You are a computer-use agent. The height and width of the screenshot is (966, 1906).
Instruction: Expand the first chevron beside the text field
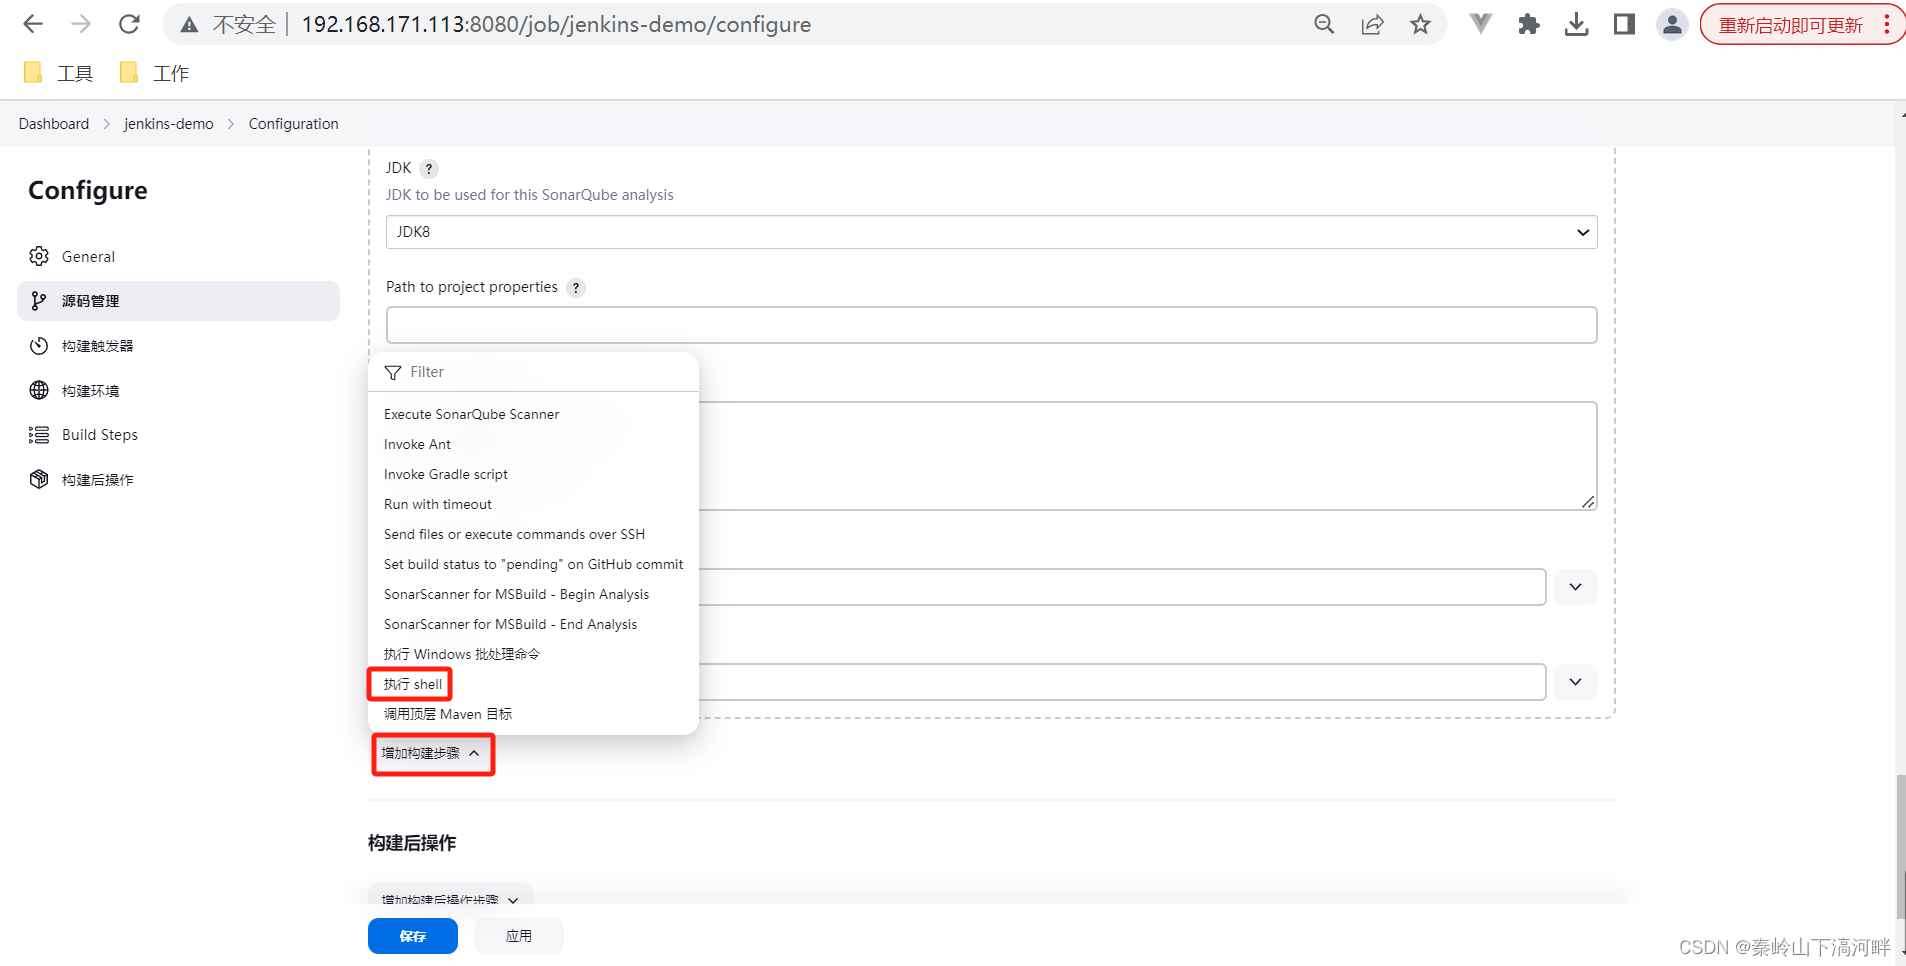[x=1574, y=587]
